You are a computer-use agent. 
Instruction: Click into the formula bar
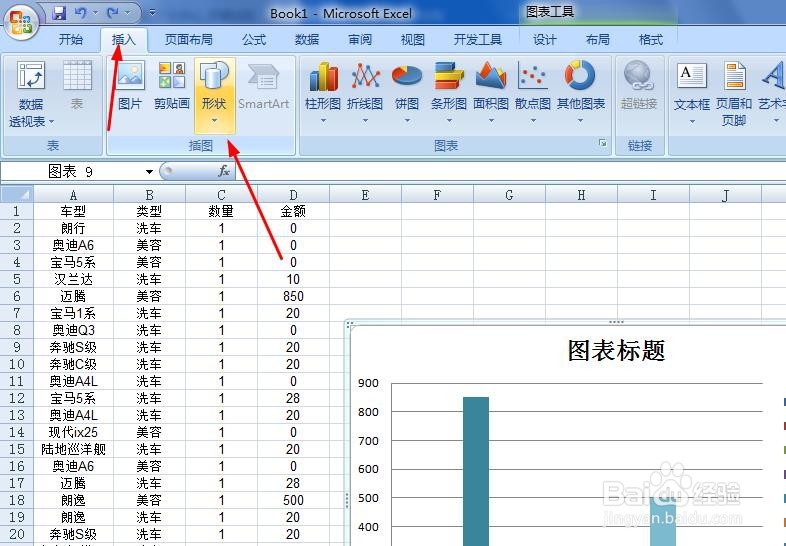pos(509,171)
